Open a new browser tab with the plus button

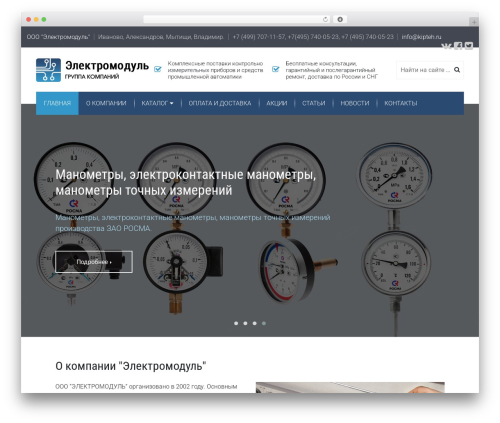click(x=474, y=22)
